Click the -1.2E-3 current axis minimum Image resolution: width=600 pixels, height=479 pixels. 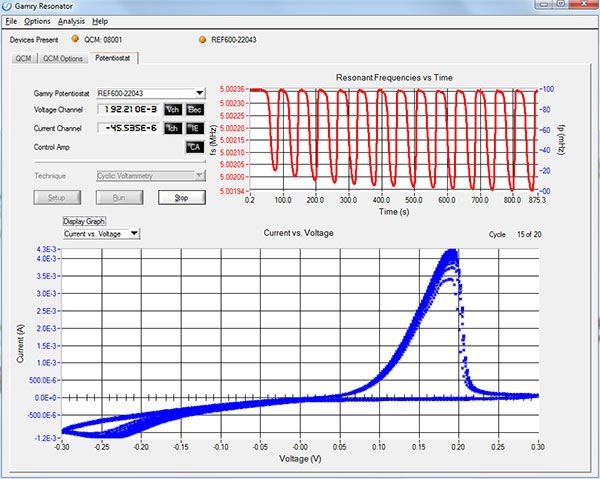[x=45, y=438]
